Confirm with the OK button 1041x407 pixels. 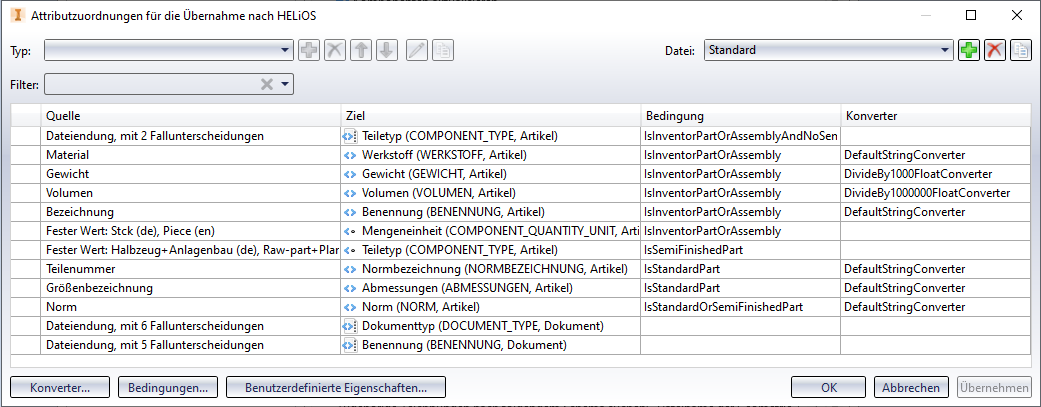pyautogui.click(x=829, y=387)
